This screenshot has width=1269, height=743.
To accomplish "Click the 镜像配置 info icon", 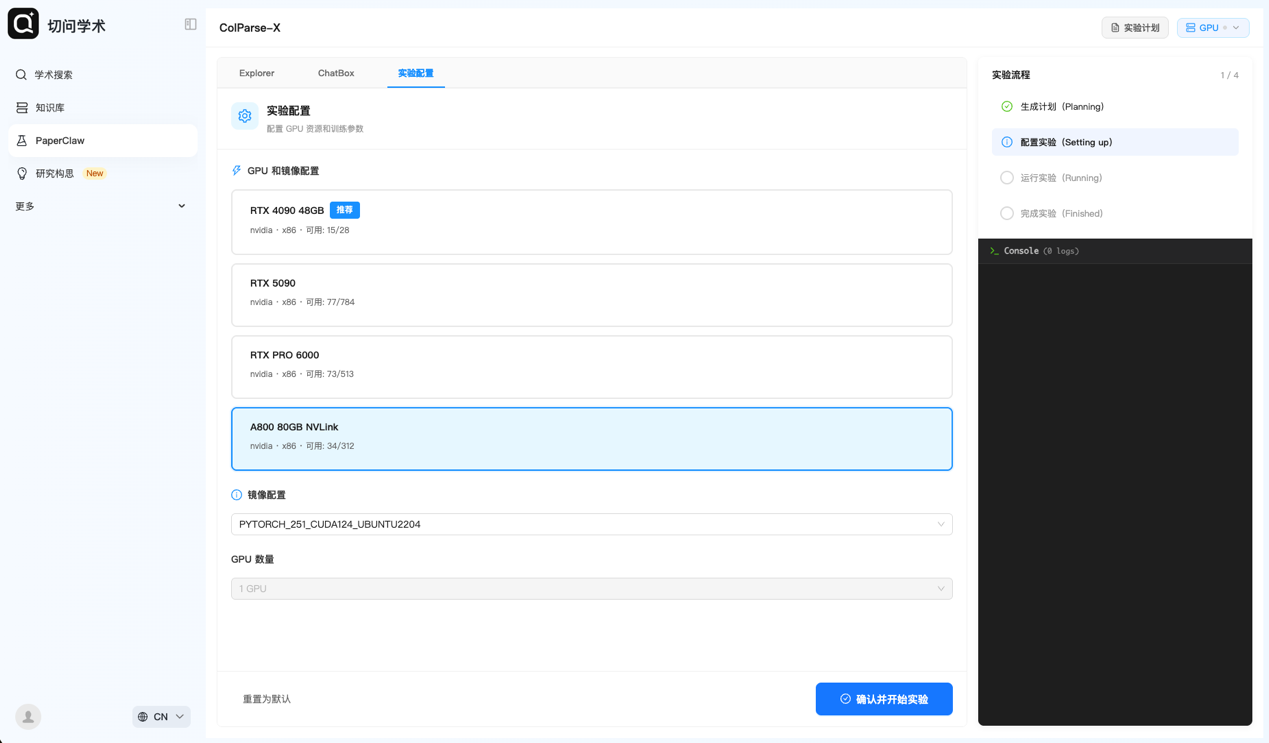I will click(237, 495).
